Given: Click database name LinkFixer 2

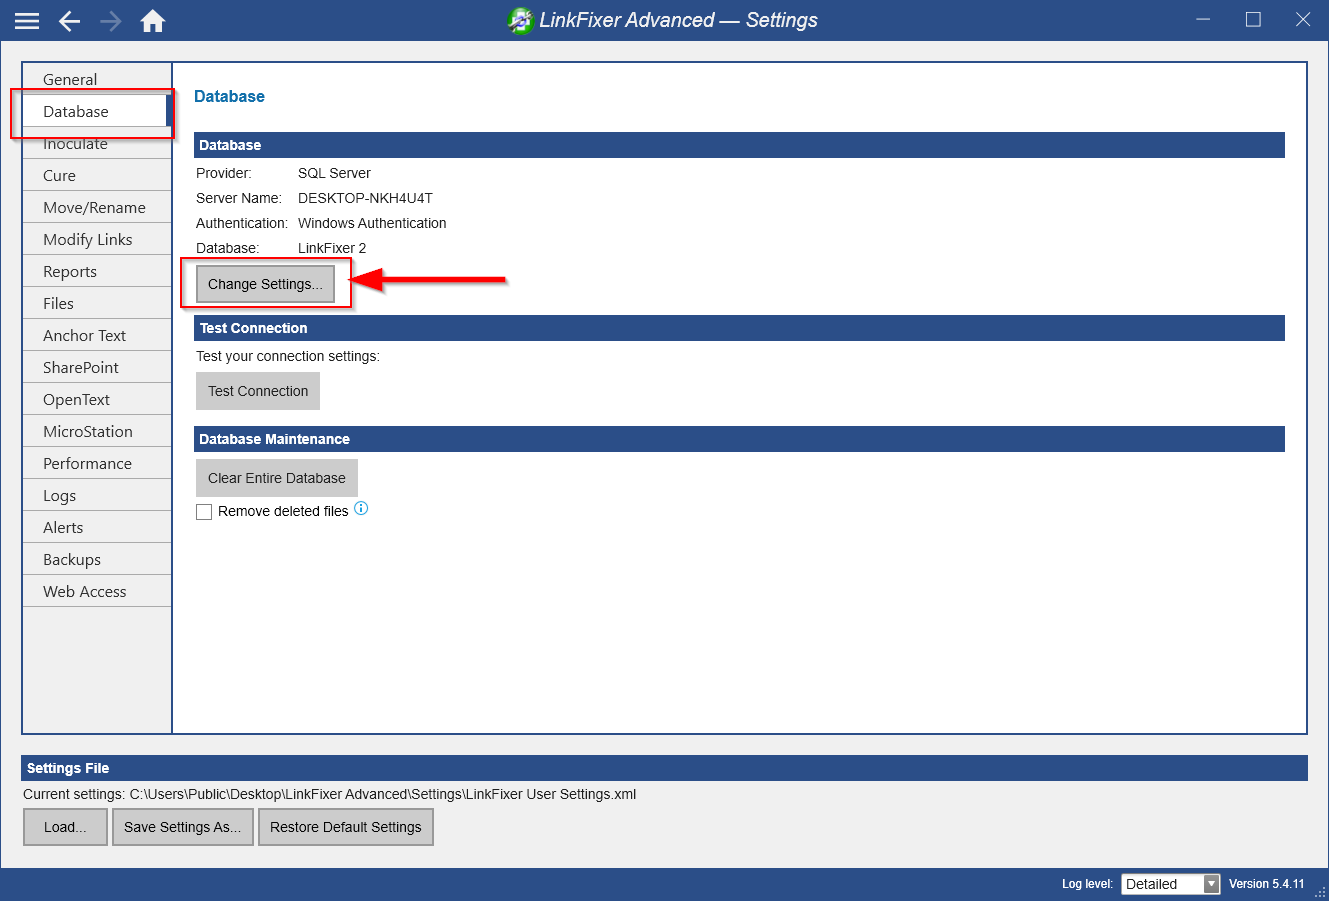Looking at the screenshot, I should point(332,248).
